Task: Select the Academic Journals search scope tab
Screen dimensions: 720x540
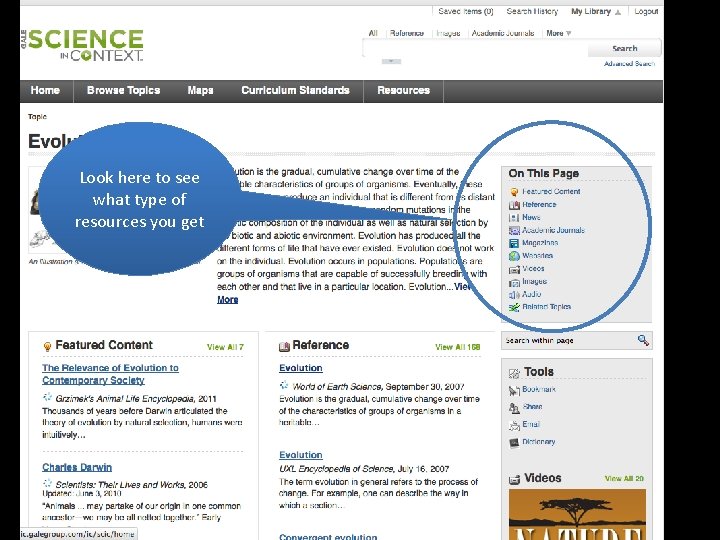Action: click(x=503, y=33)
